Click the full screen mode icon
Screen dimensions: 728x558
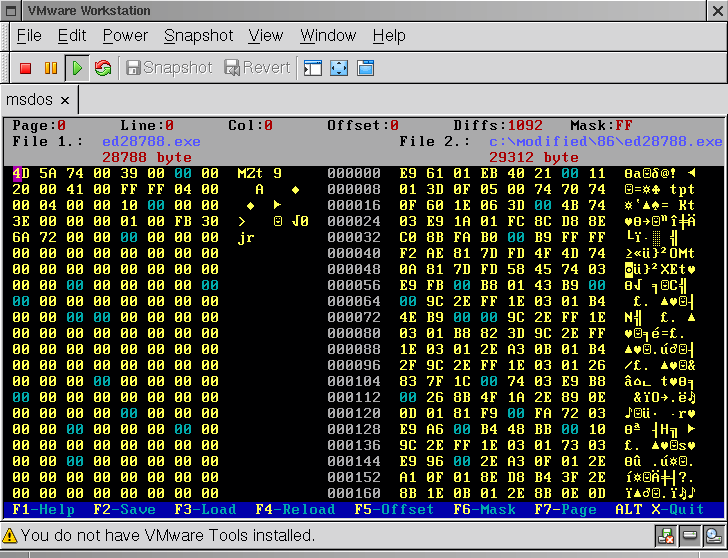[339, 68]
